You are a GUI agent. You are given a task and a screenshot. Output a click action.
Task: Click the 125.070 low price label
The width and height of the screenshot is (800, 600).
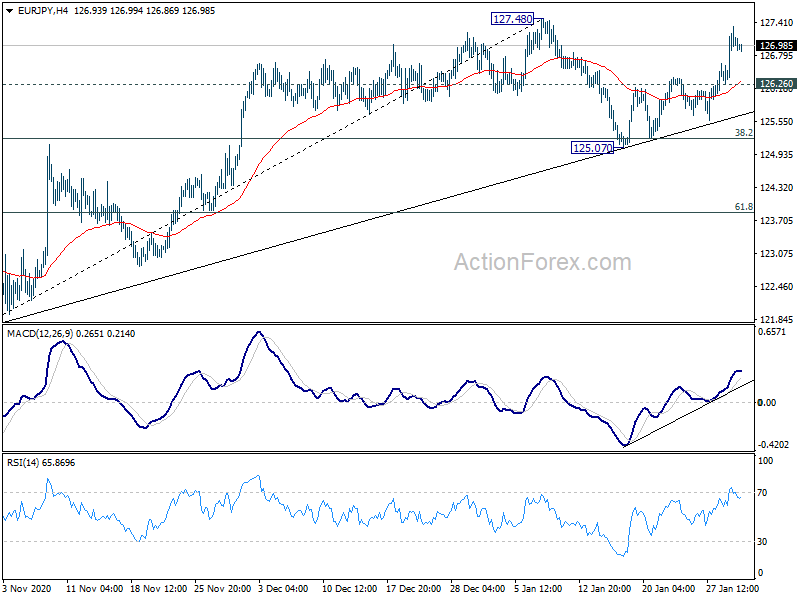592,148
